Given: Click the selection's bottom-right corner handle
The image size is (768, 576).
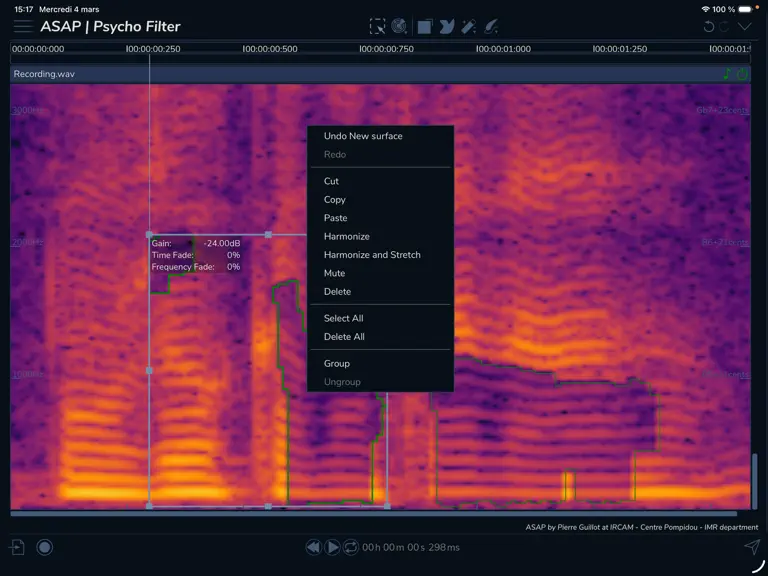Looking at the screenshot, I should tap(387, 506).
